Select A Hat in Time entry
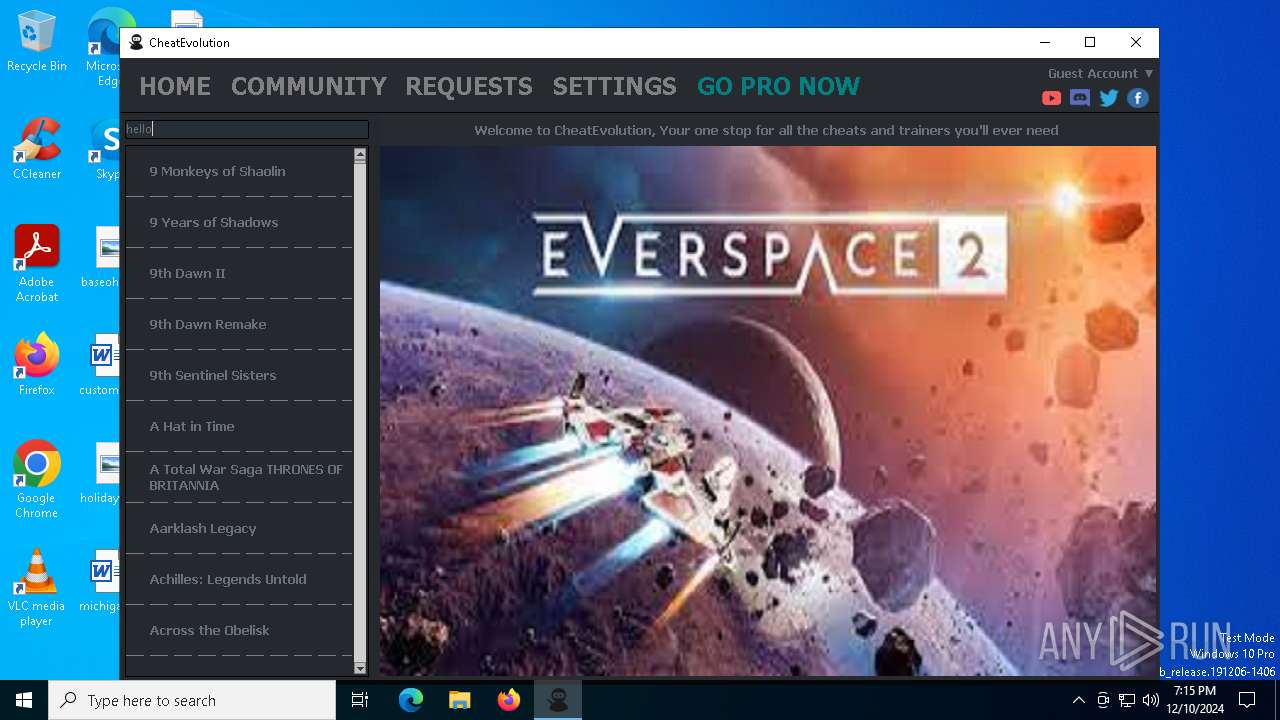Screen dimensions: 1280x720 (240, 426)
